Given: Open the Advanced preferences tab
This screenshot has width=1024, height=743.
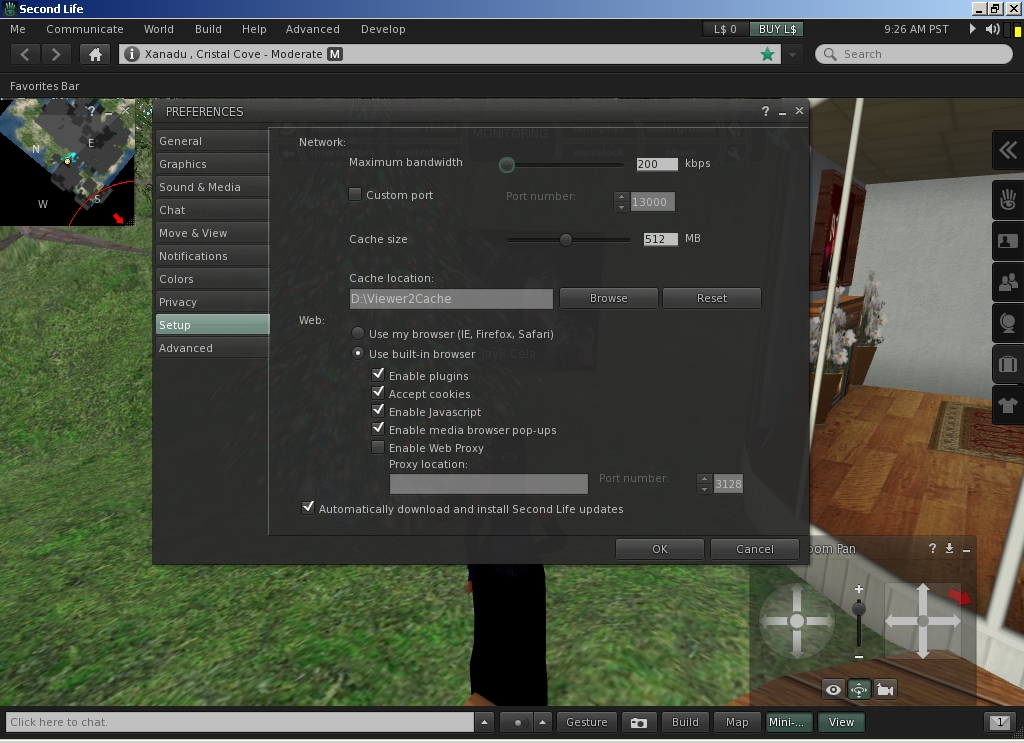Looking at the screenshot, I should [x=212, y=348].
